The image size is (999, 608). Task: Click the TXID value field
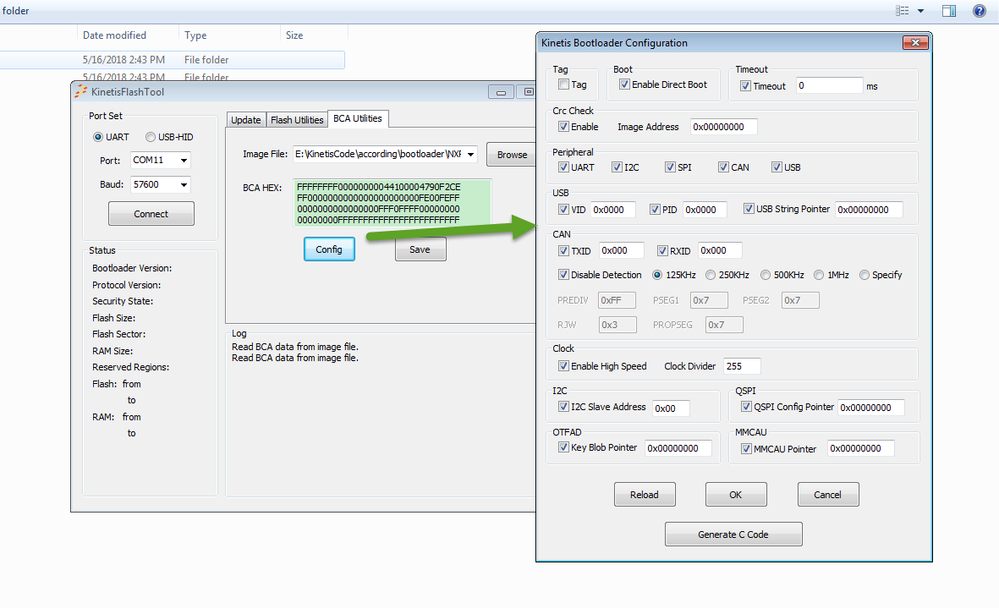pyautogui.click(x=621, y=250)
